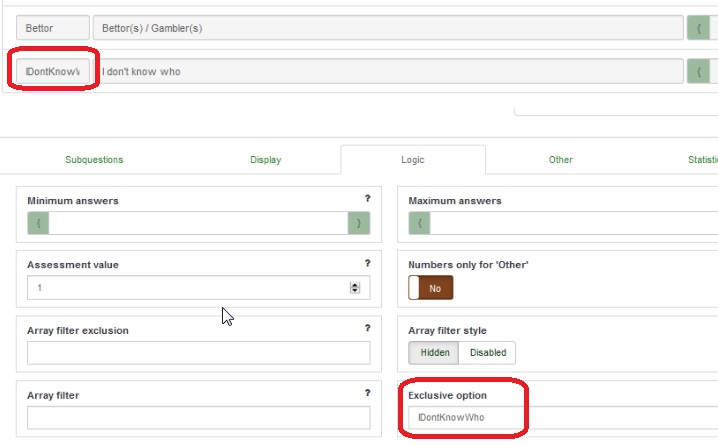Image resolution: width=718 pixels, height=445 pixels.
Task: Adjust Assessment value with spinner arrows
Action: coord(354,288)
